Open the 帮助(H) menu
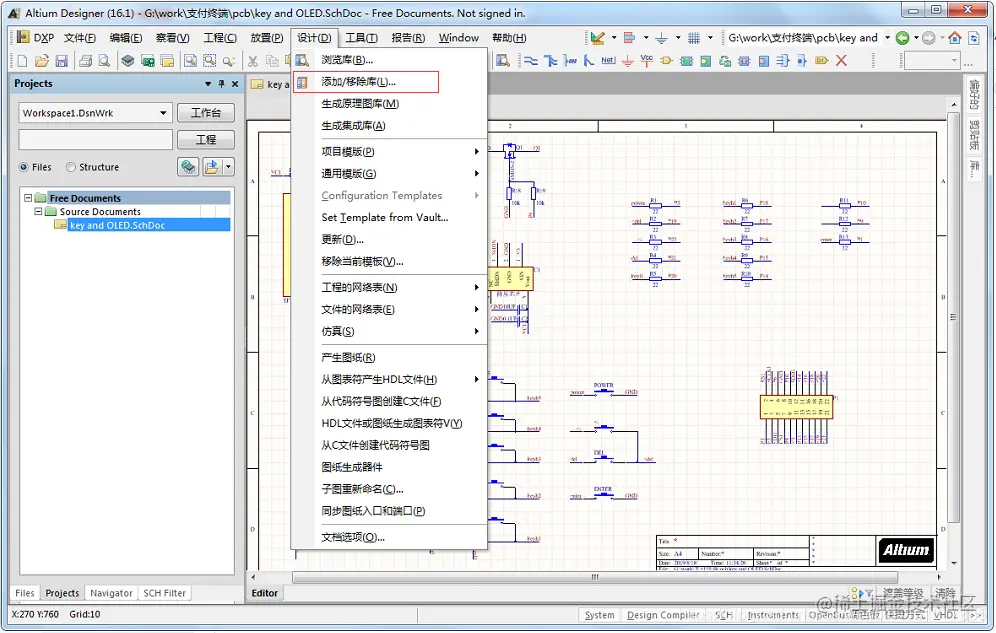The width and height of the screenshot is (996, 633). [509, 38]
